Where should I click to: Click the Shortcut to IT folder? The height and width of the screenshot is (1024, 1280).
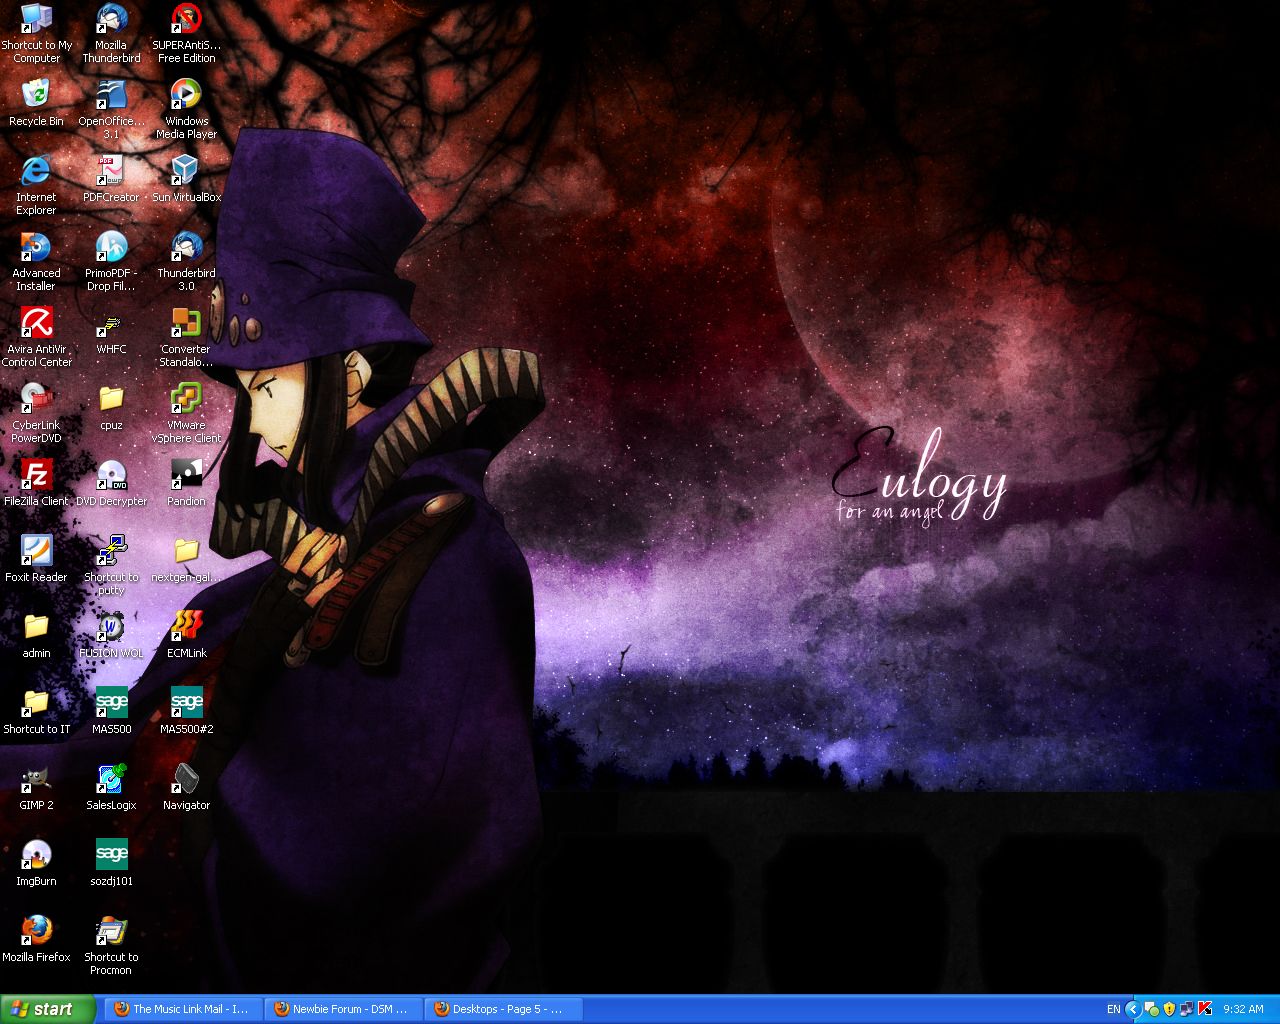click(x=36, y=711)
